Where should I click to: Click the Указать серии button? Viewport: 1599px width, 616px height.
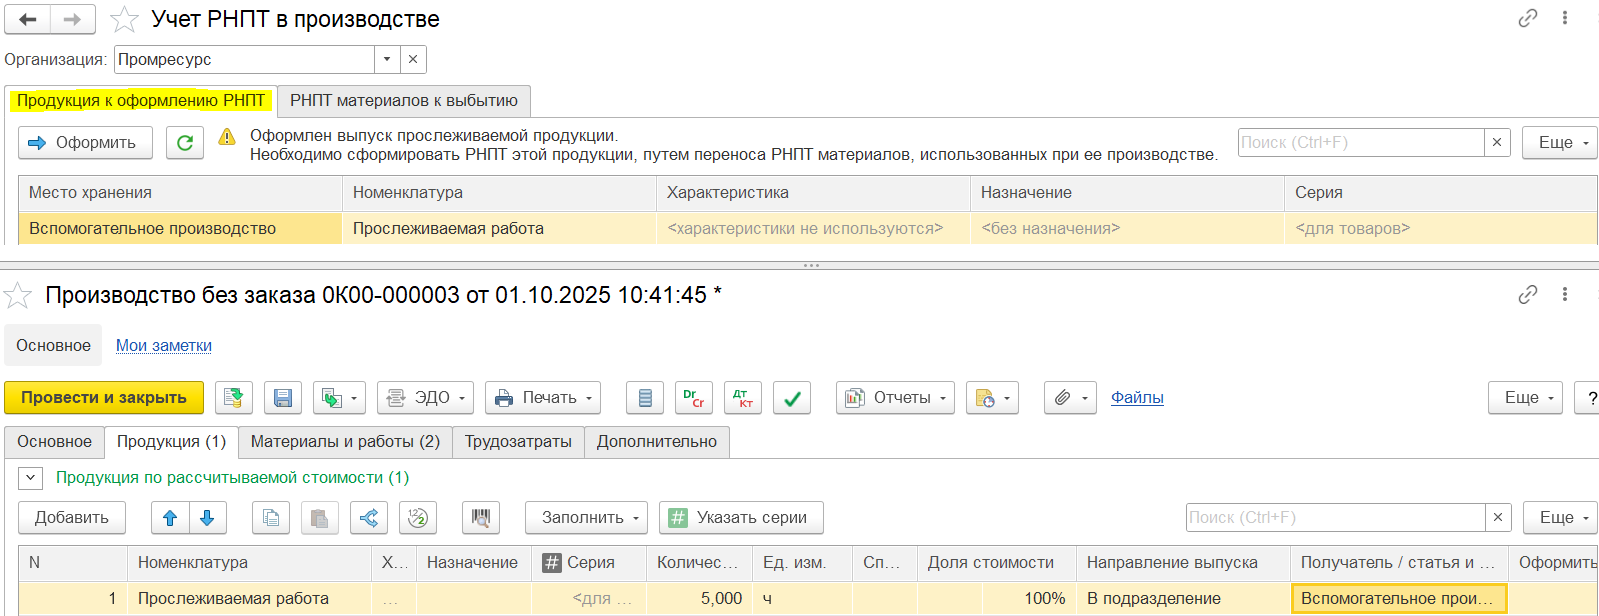741,518
